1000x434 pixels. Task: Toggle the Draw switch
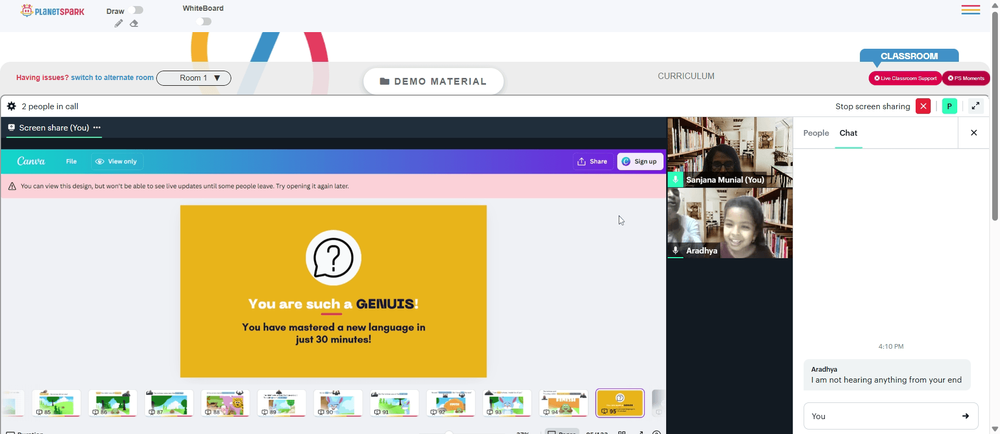pos(136,10)
